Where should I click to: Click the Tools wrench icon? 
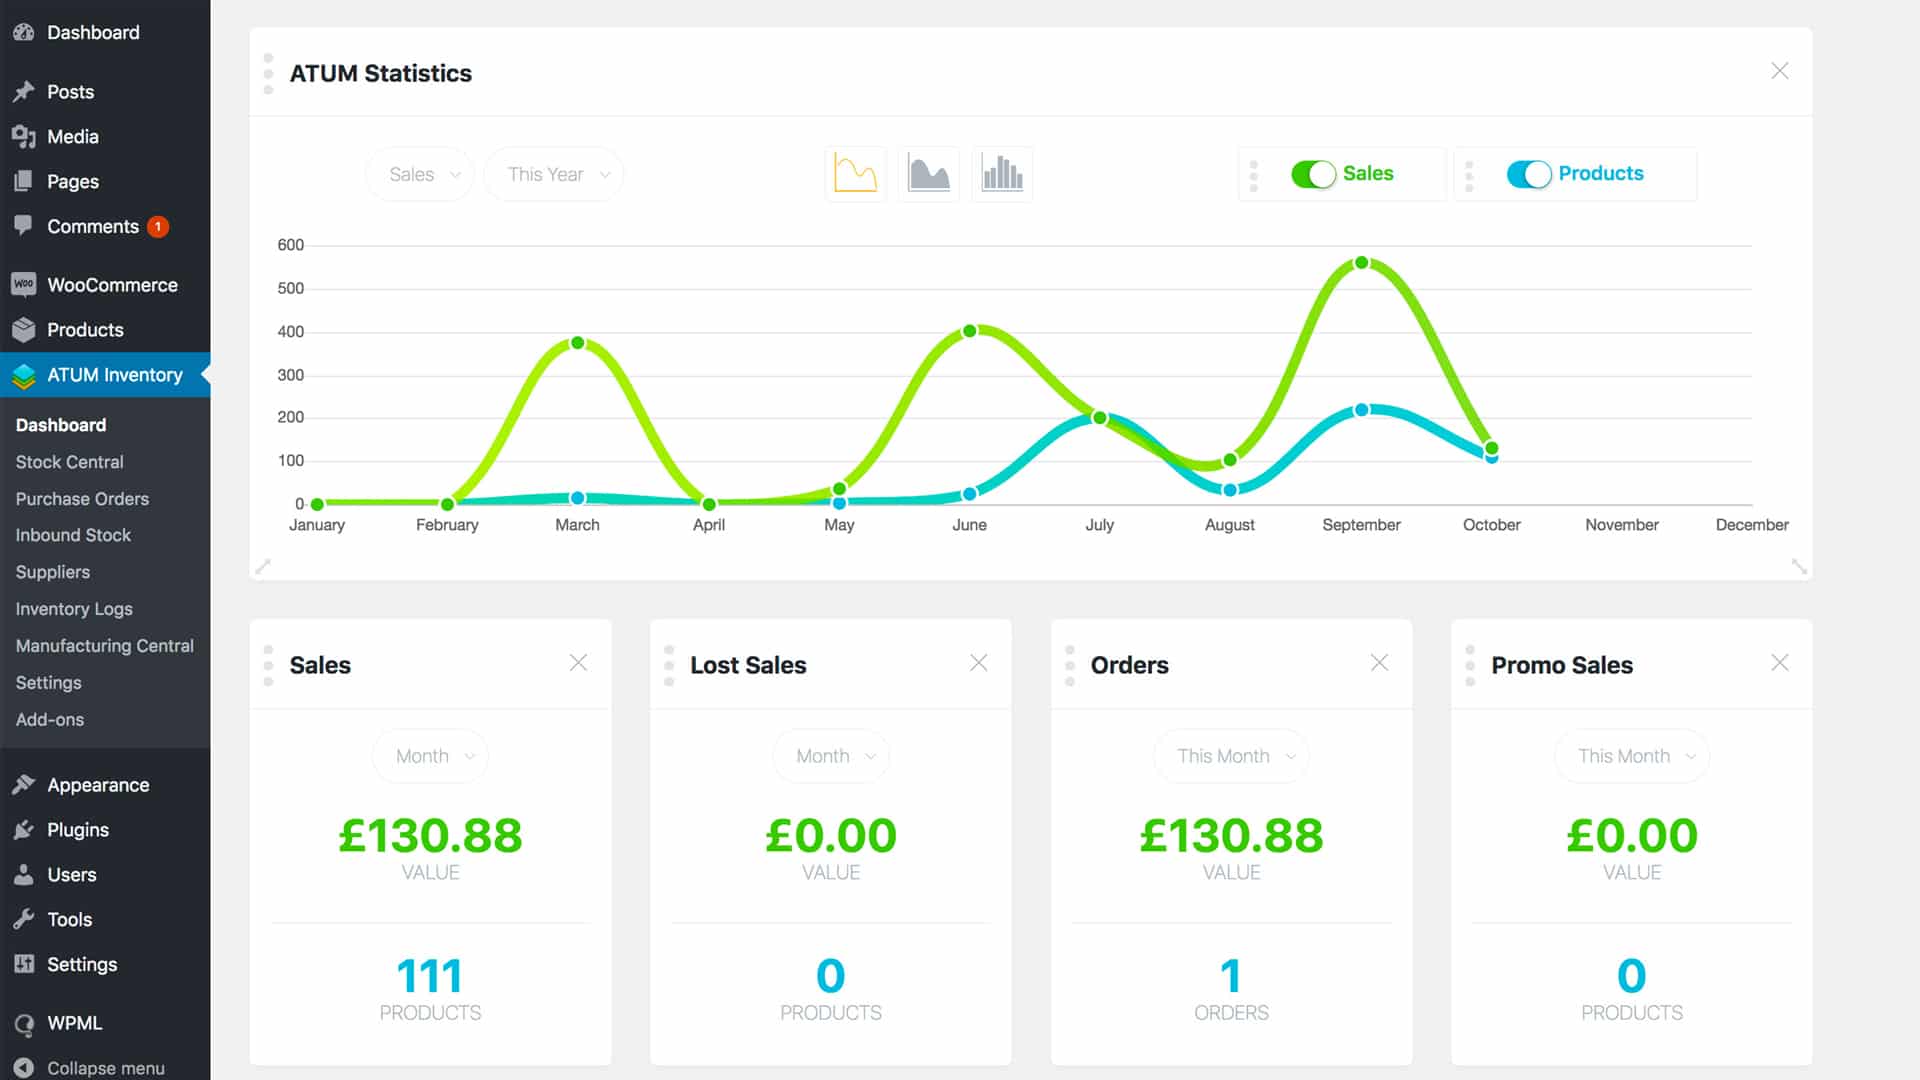[x=24, y=920]
